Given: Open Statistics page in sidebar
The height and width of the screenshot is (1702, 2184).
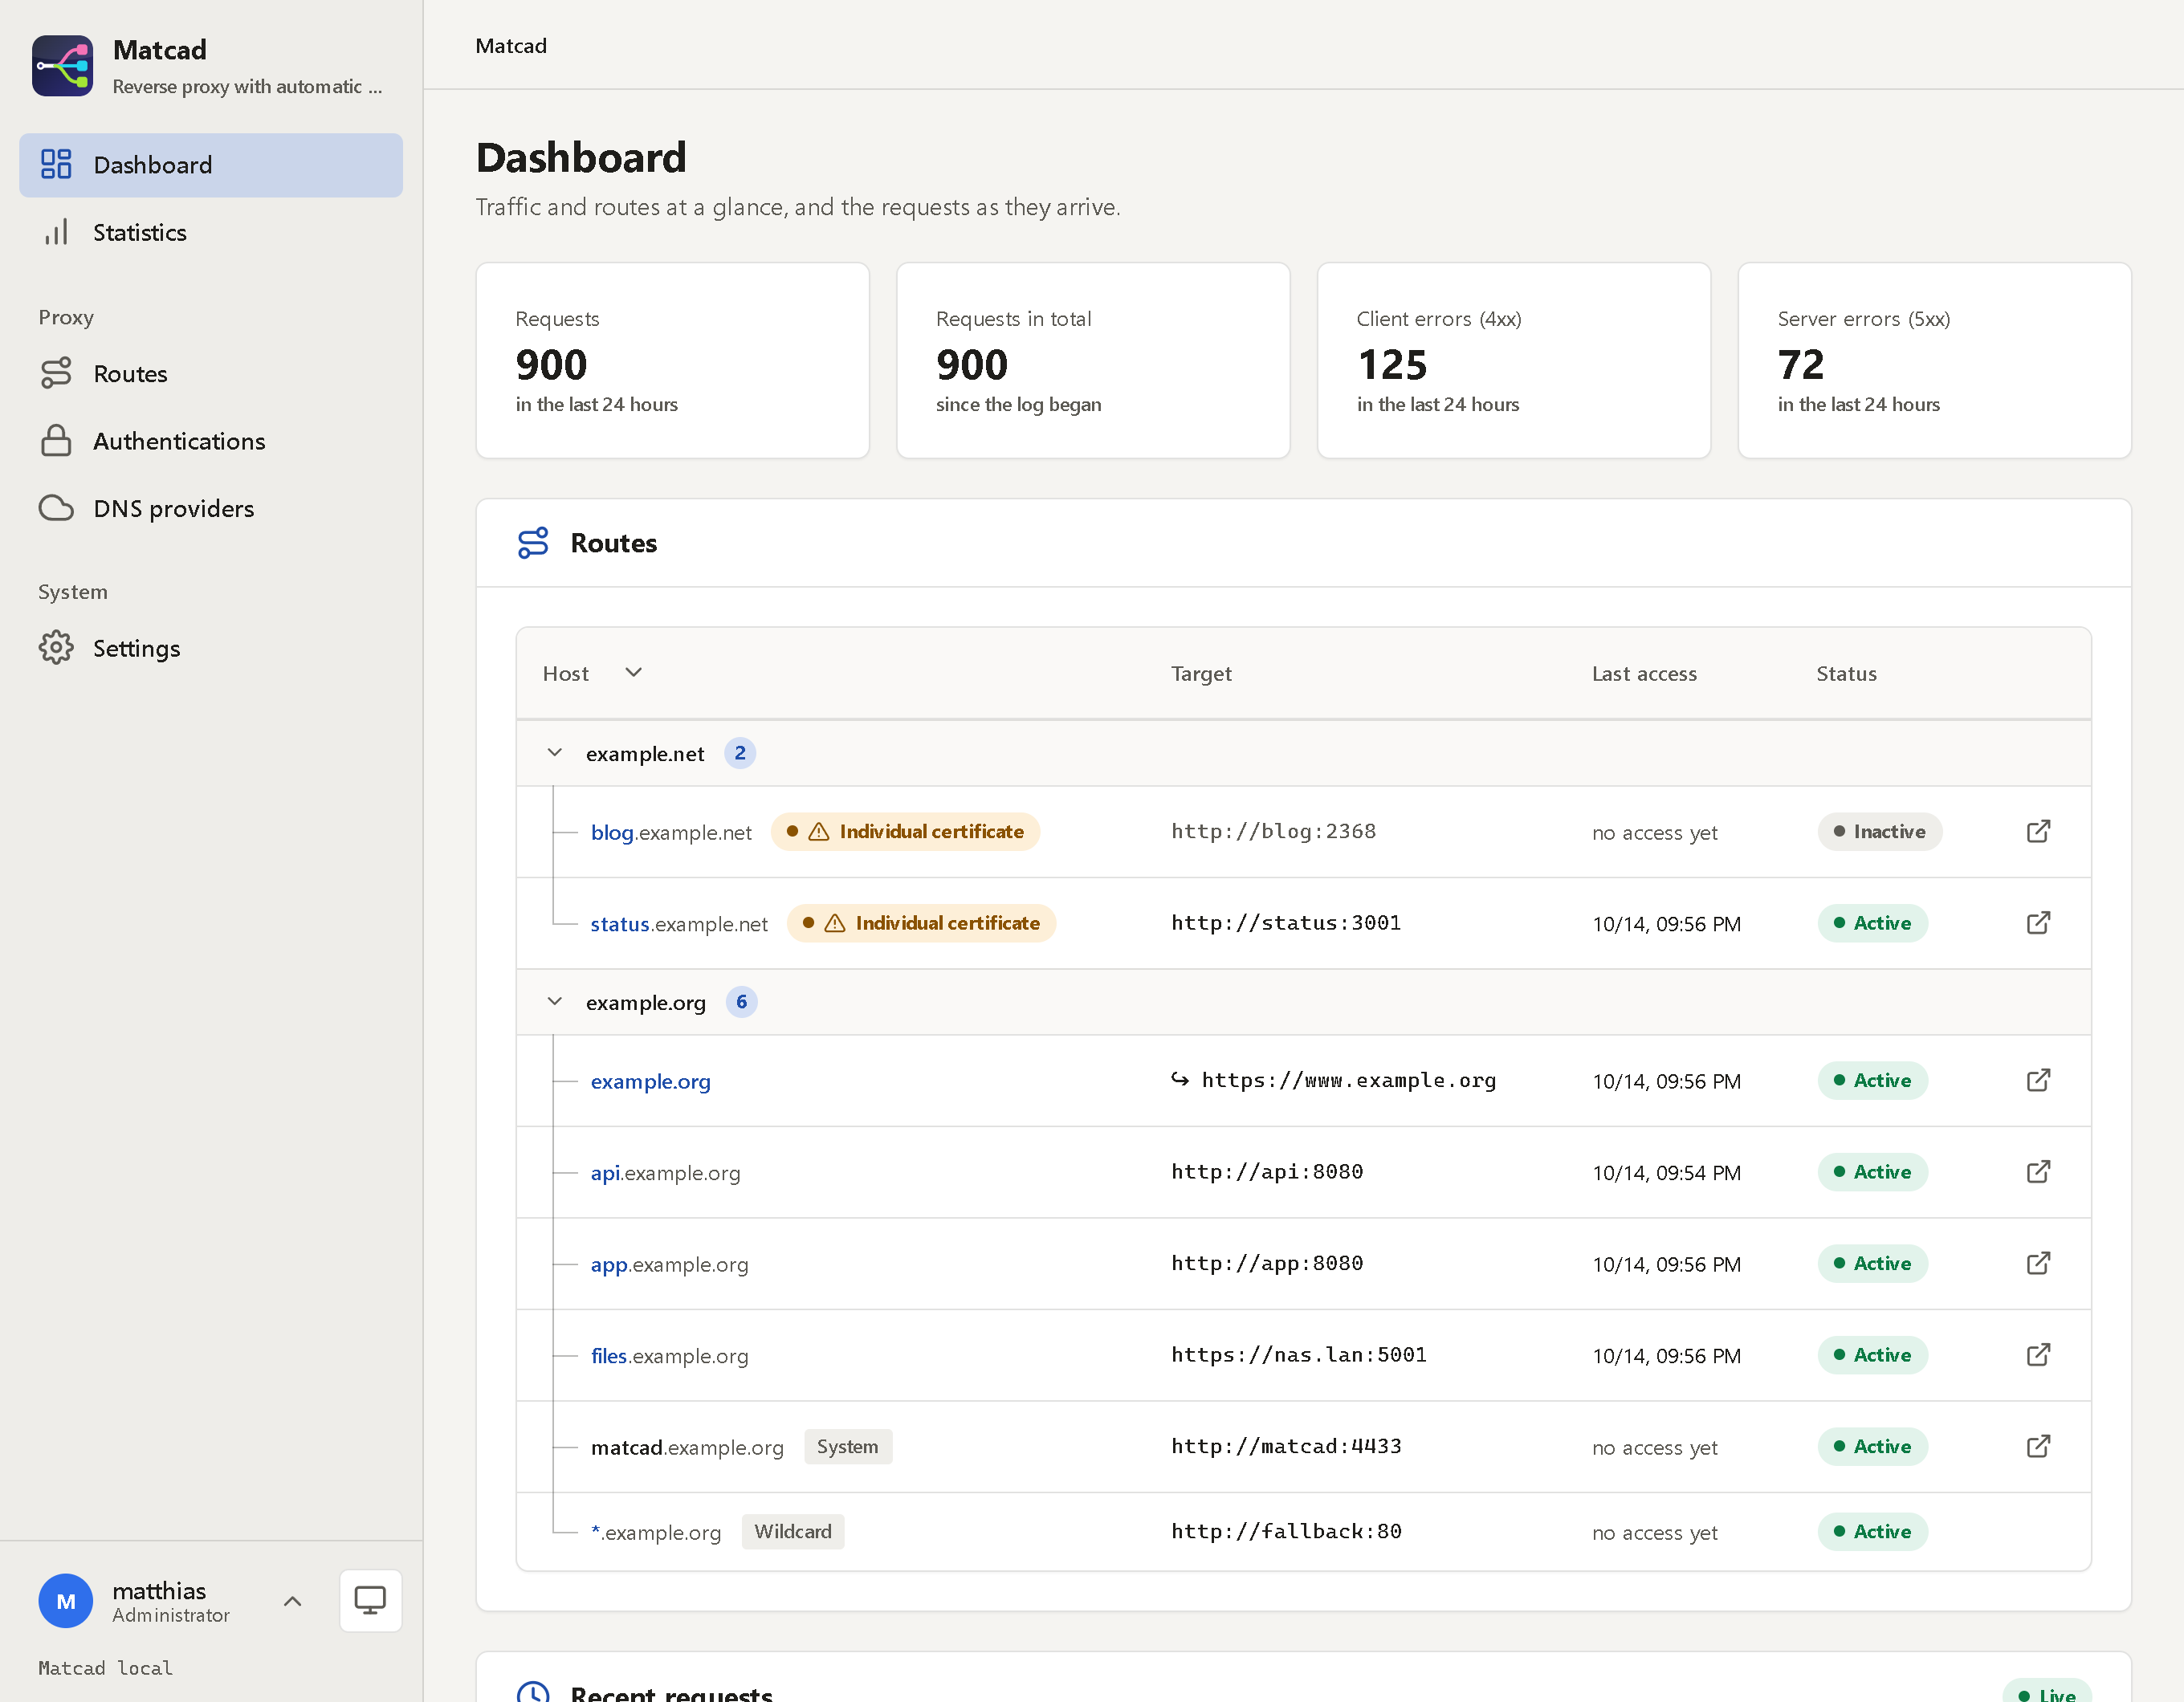Looking at the screenshot, I should click(x=211, y=232).
